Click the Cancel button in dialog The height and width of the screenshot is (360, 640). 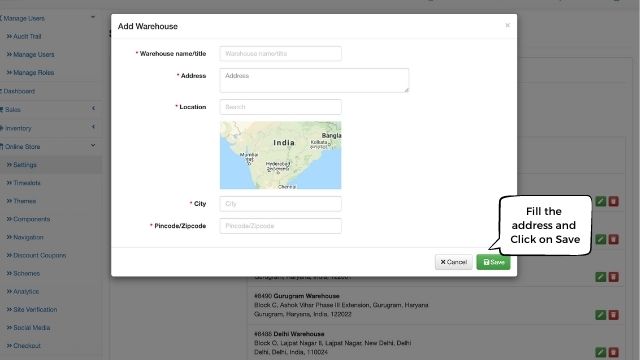[x=453, y=262]
